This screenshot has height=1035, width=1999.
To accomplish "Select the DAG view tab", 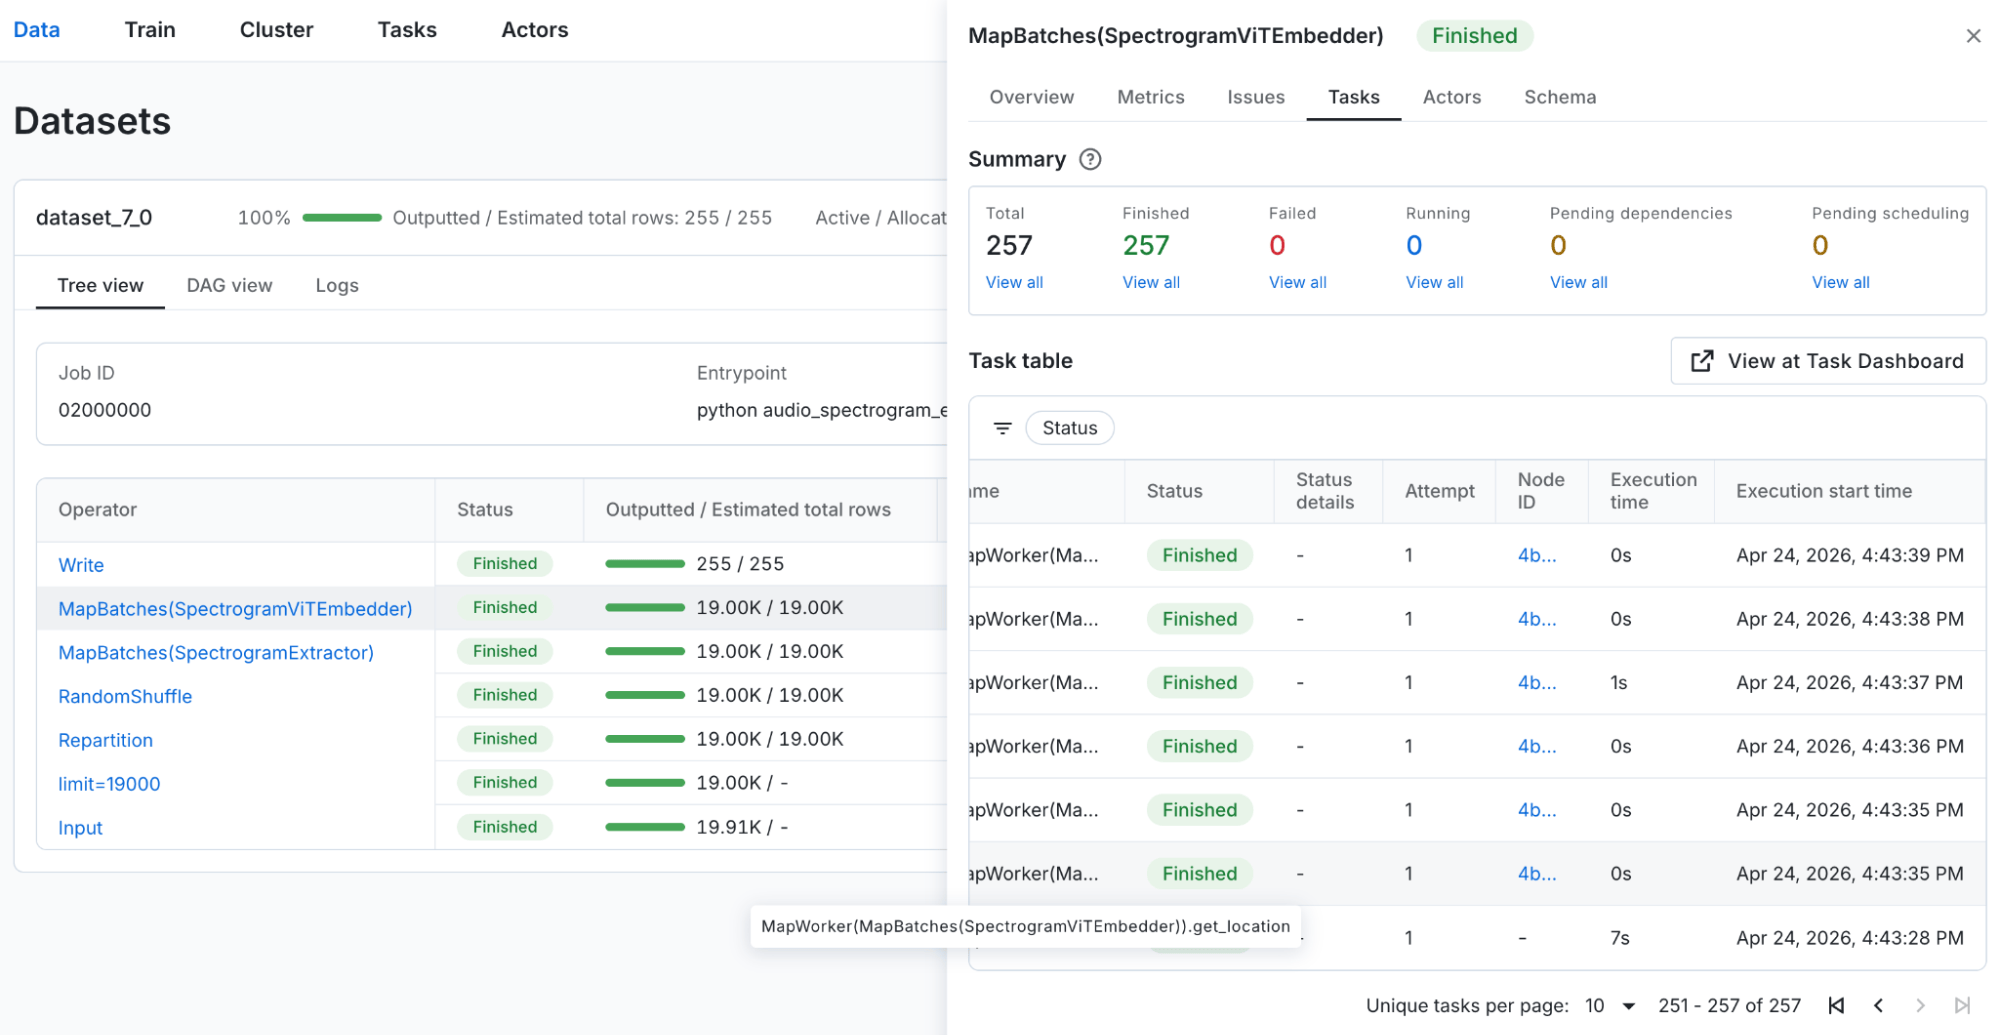I will tap(229, 286).
